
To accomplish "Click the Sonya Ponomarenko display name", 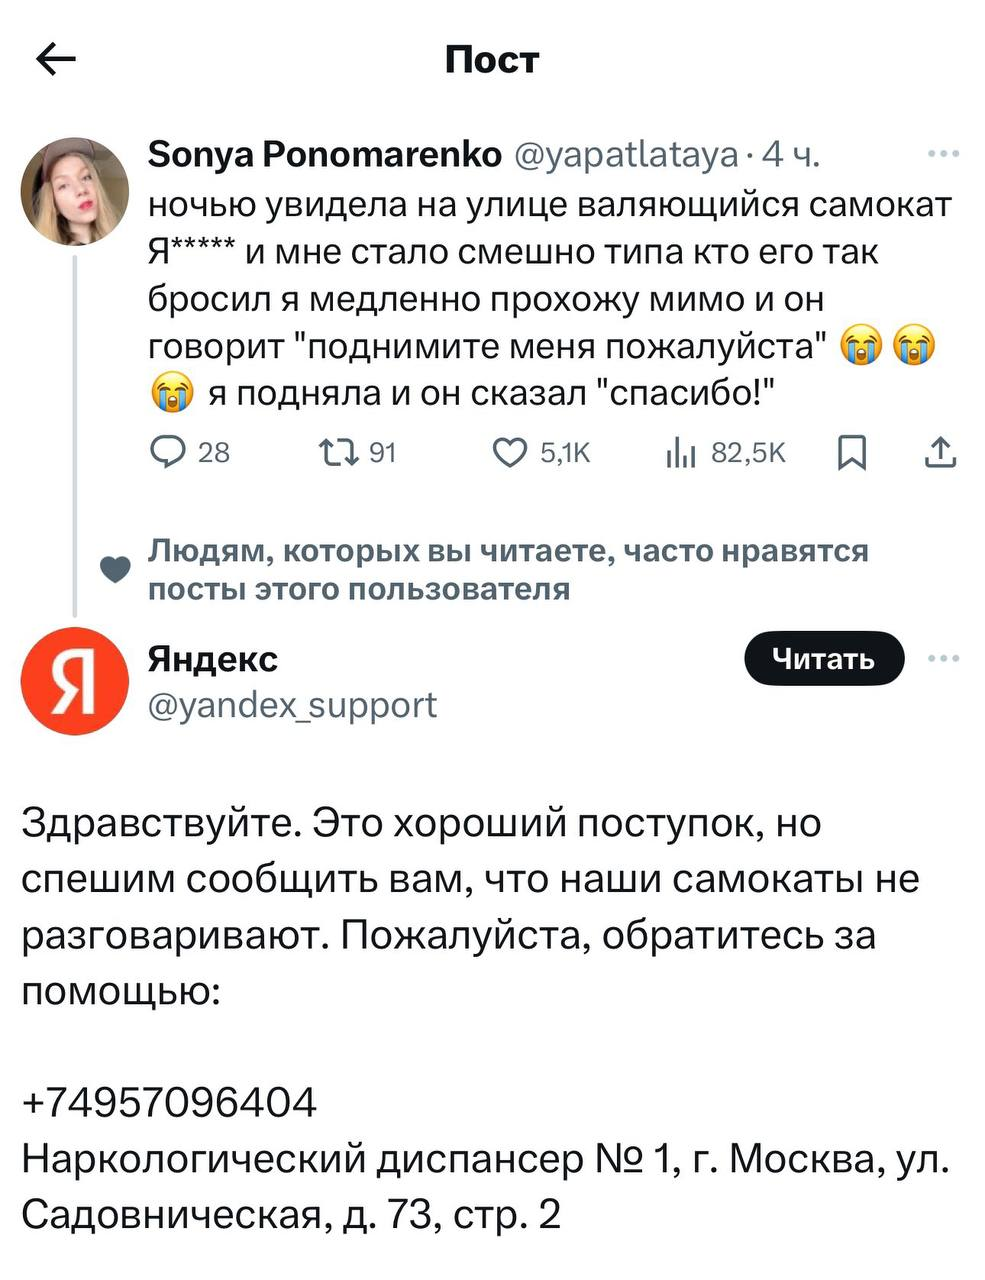I will pos(324,154).
